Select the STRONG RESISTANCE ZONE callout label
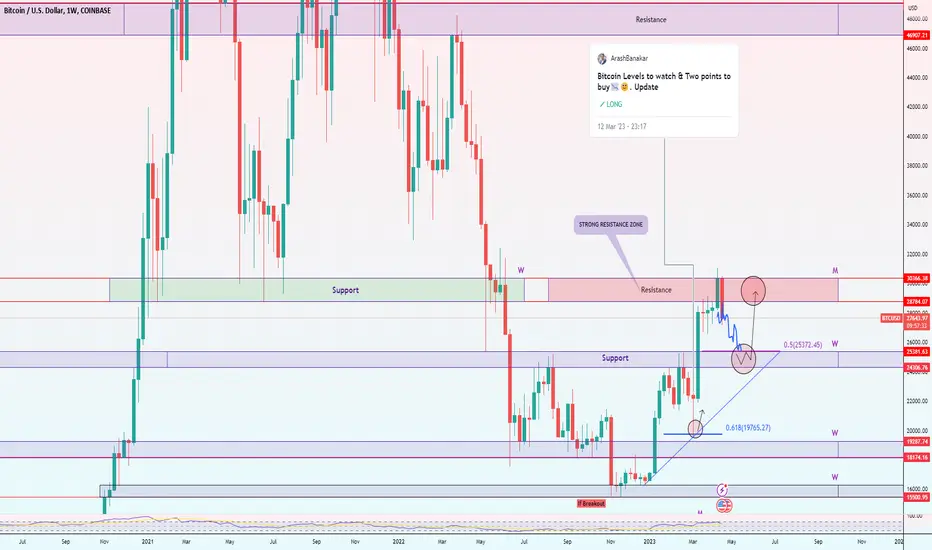Screen dimensions: 932x550 [x=610, y=225]
